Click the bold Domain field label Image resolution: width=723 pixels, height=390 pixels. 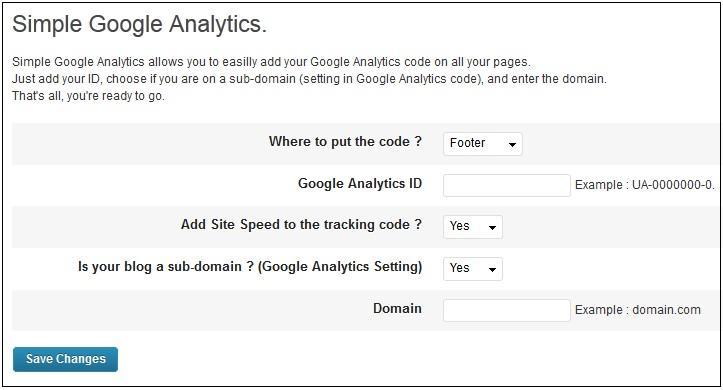tap(397, 308)
